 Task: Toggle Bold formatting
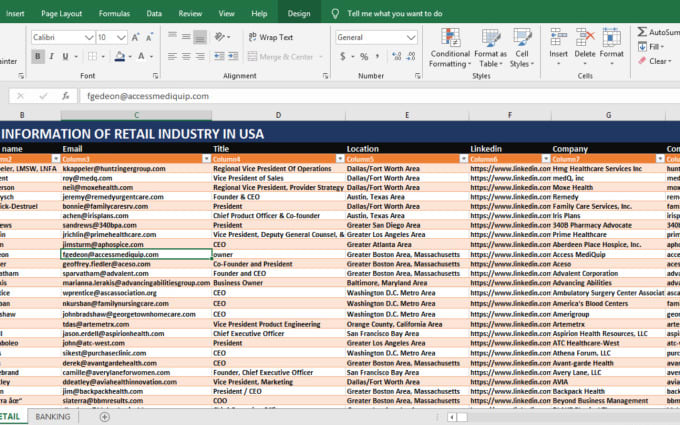38,56
